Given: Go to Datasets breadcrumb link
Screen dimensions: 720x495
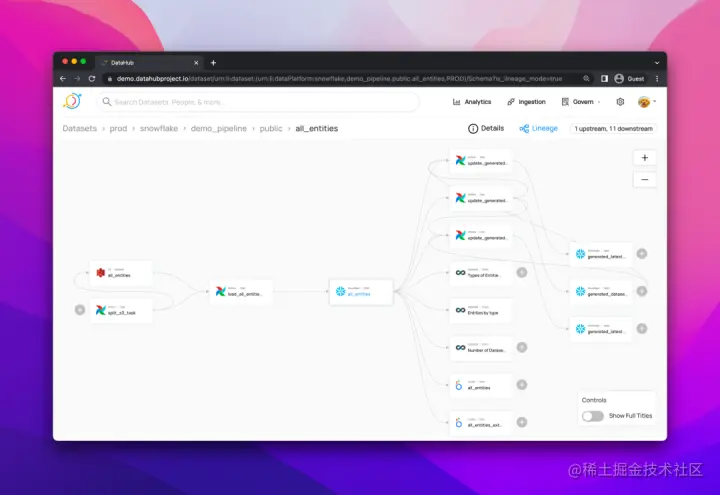Looking at the screenshot, I should (79, 129).
